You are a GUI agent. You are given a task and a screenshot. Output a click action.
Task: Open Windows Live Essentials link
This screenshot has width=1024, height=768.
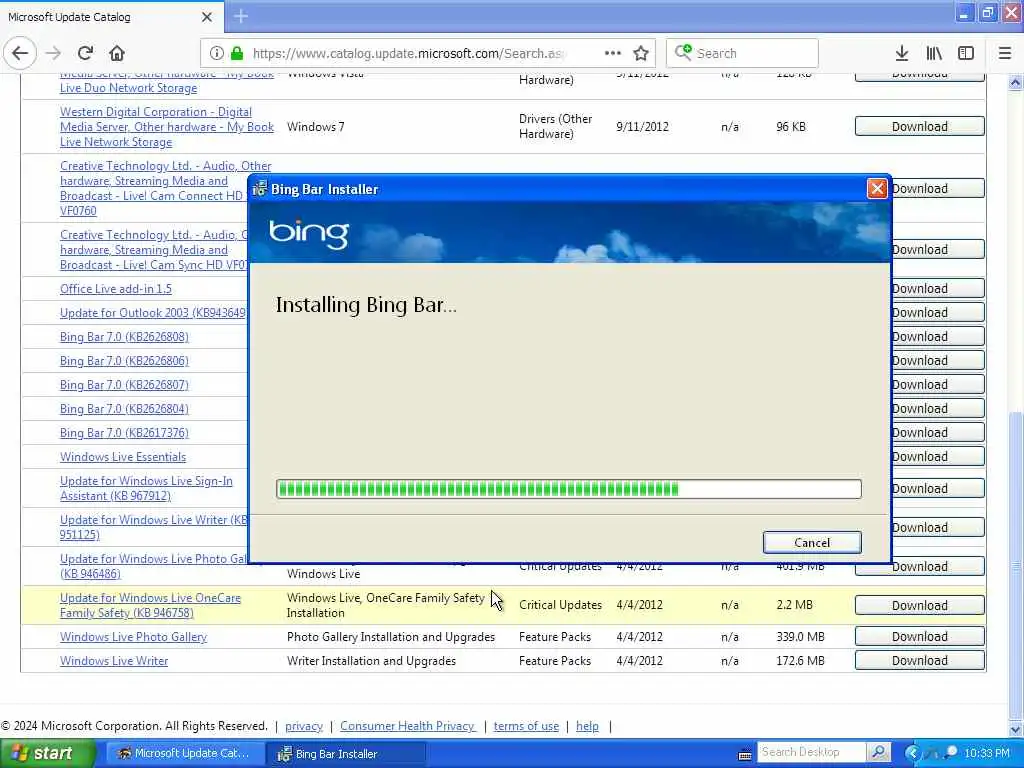123,457
